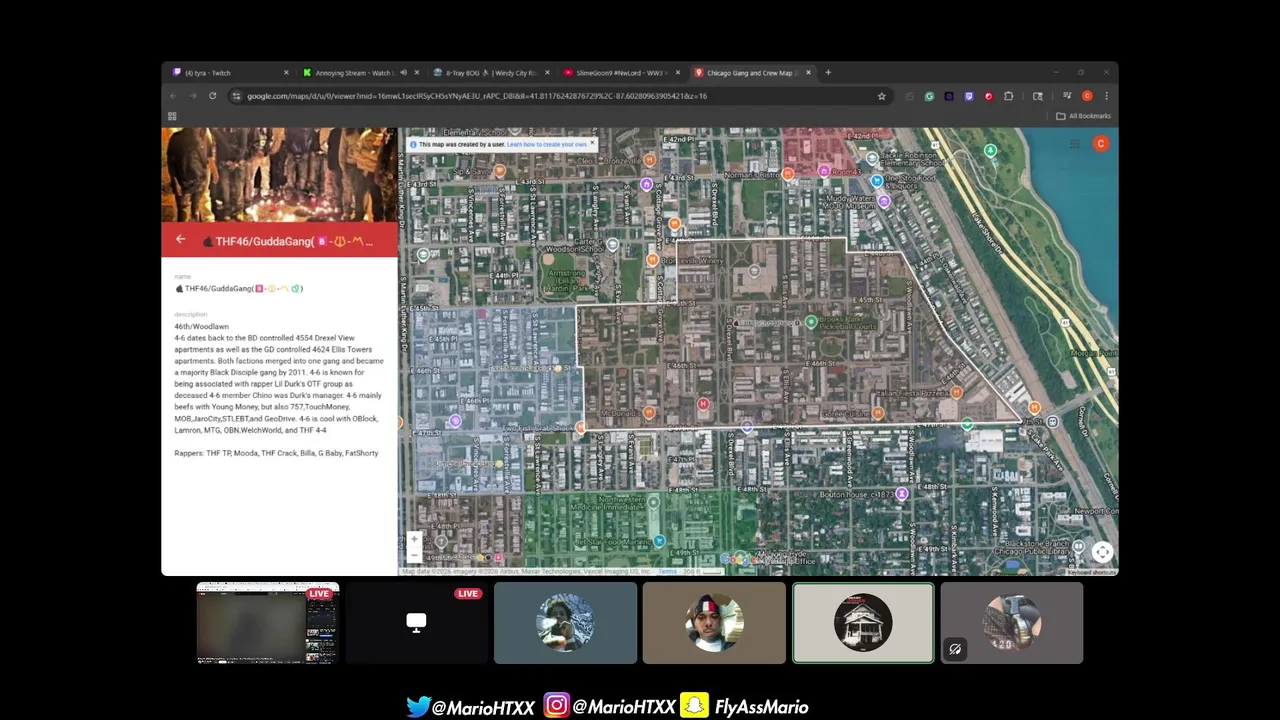
Task: Go back from the THF46/GuddaGang panel
Action: [180, 239]
